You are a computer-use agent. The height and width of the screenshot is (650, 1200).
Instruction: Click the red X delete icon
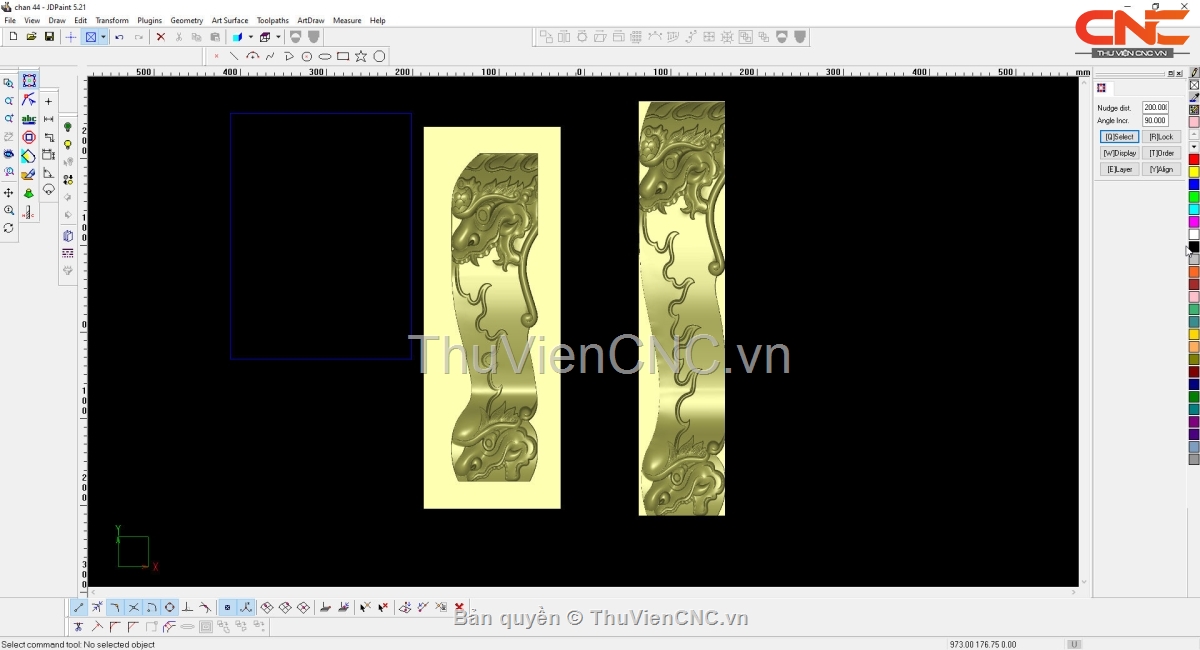160,37
